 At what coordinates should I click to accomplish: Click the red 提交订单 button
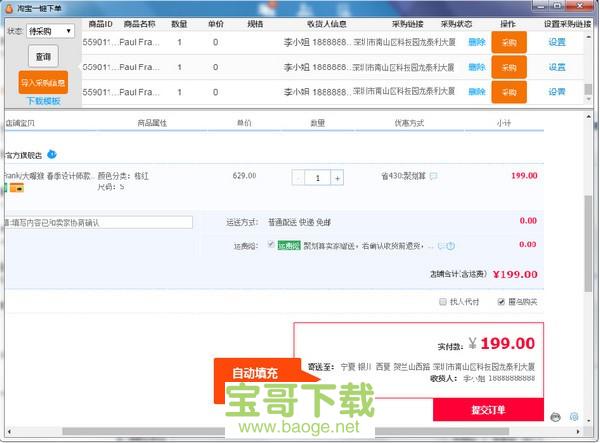click(488, 410)
